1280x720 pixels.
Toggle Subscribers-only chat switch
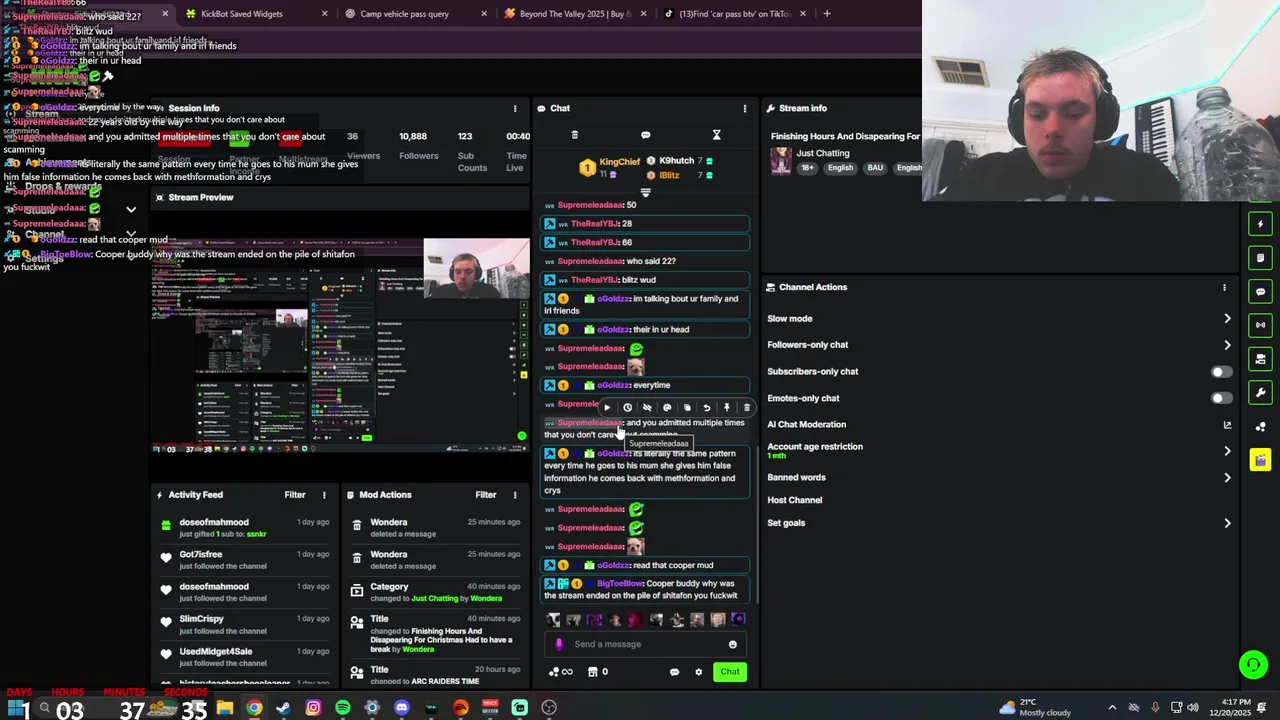[x=1221, y=372]
